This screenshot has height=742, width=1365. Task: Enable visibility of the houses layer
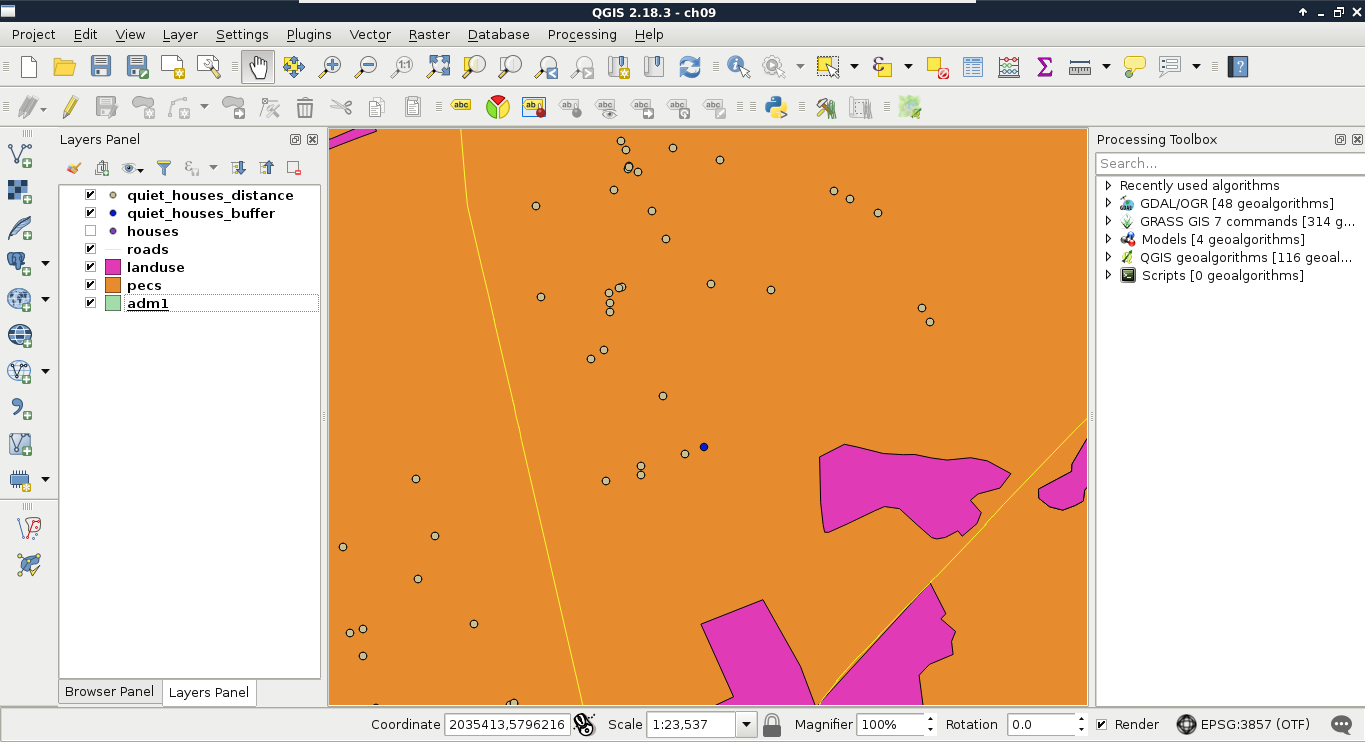click(x=91, y=231)
